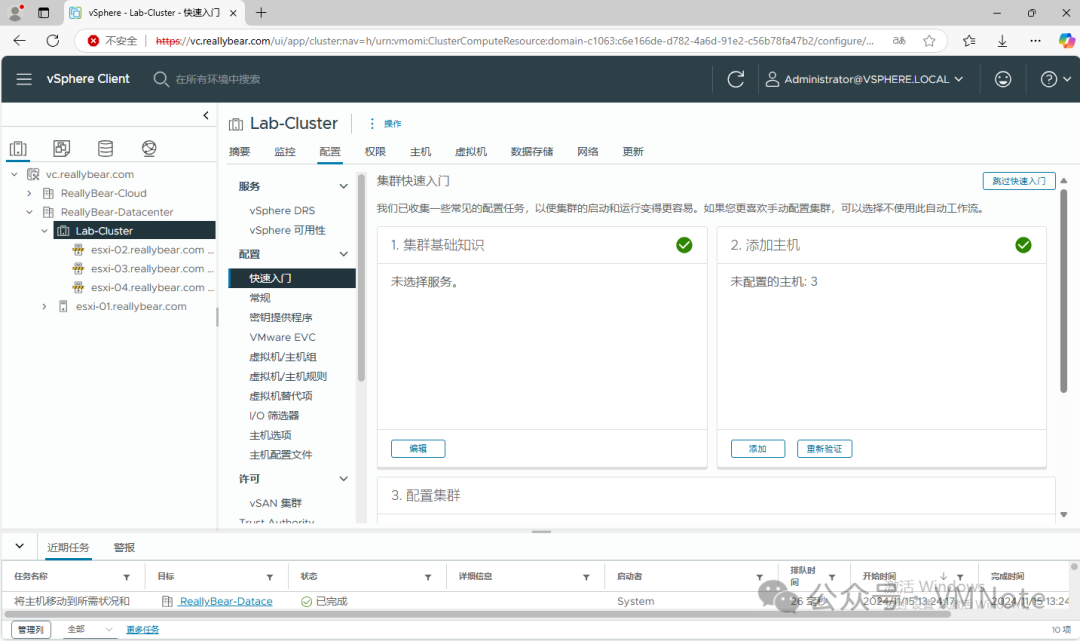The width and height of the screenshot is (1080, 641).
Task: Select VMware EVC in configure menu
Action: point(282,337)
